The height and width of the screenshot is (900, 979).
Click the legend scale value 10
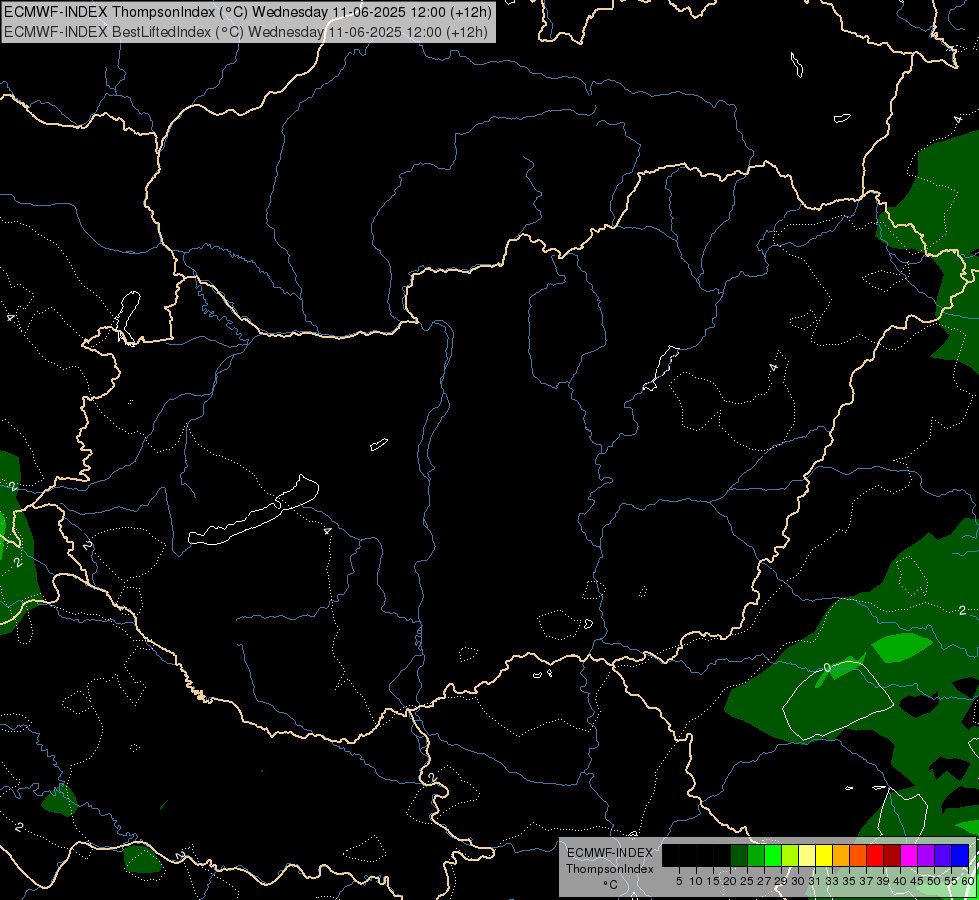[696, 881]
